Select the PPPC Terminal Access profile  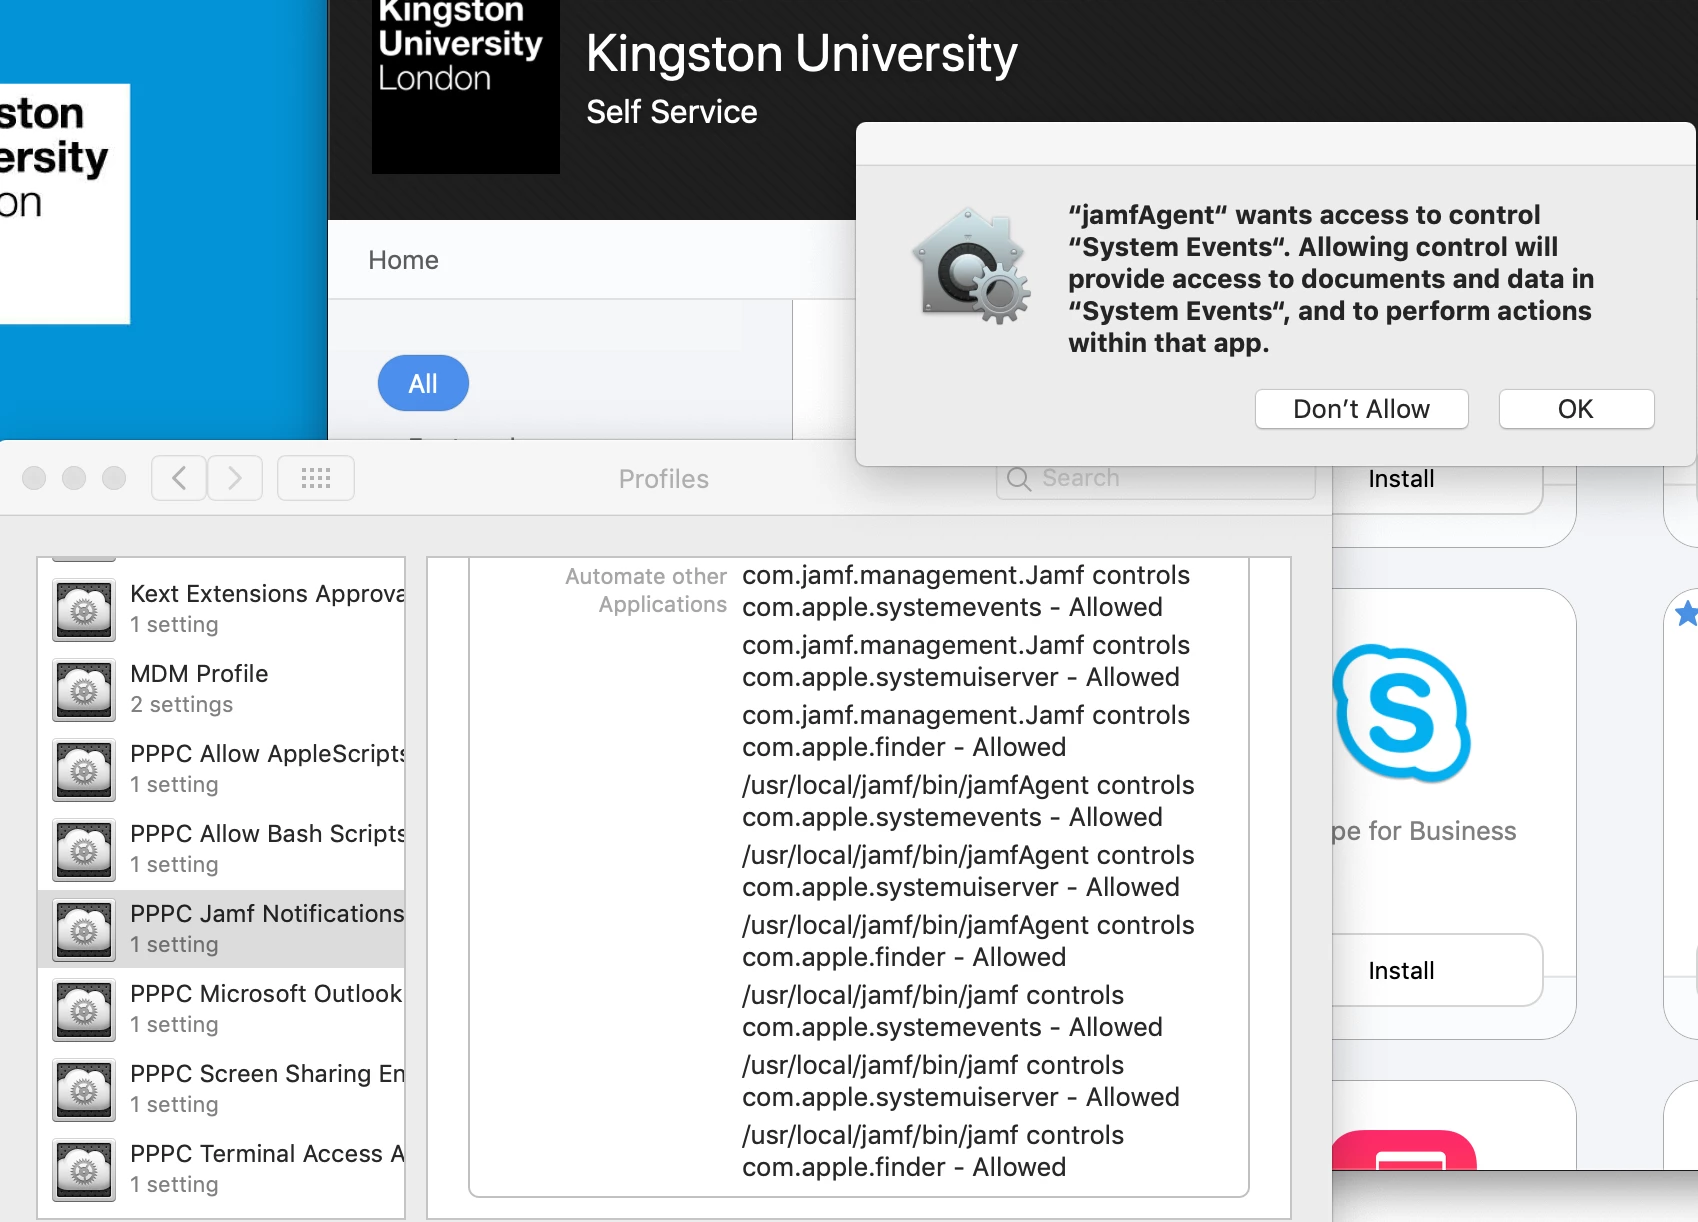(221, 1169)
